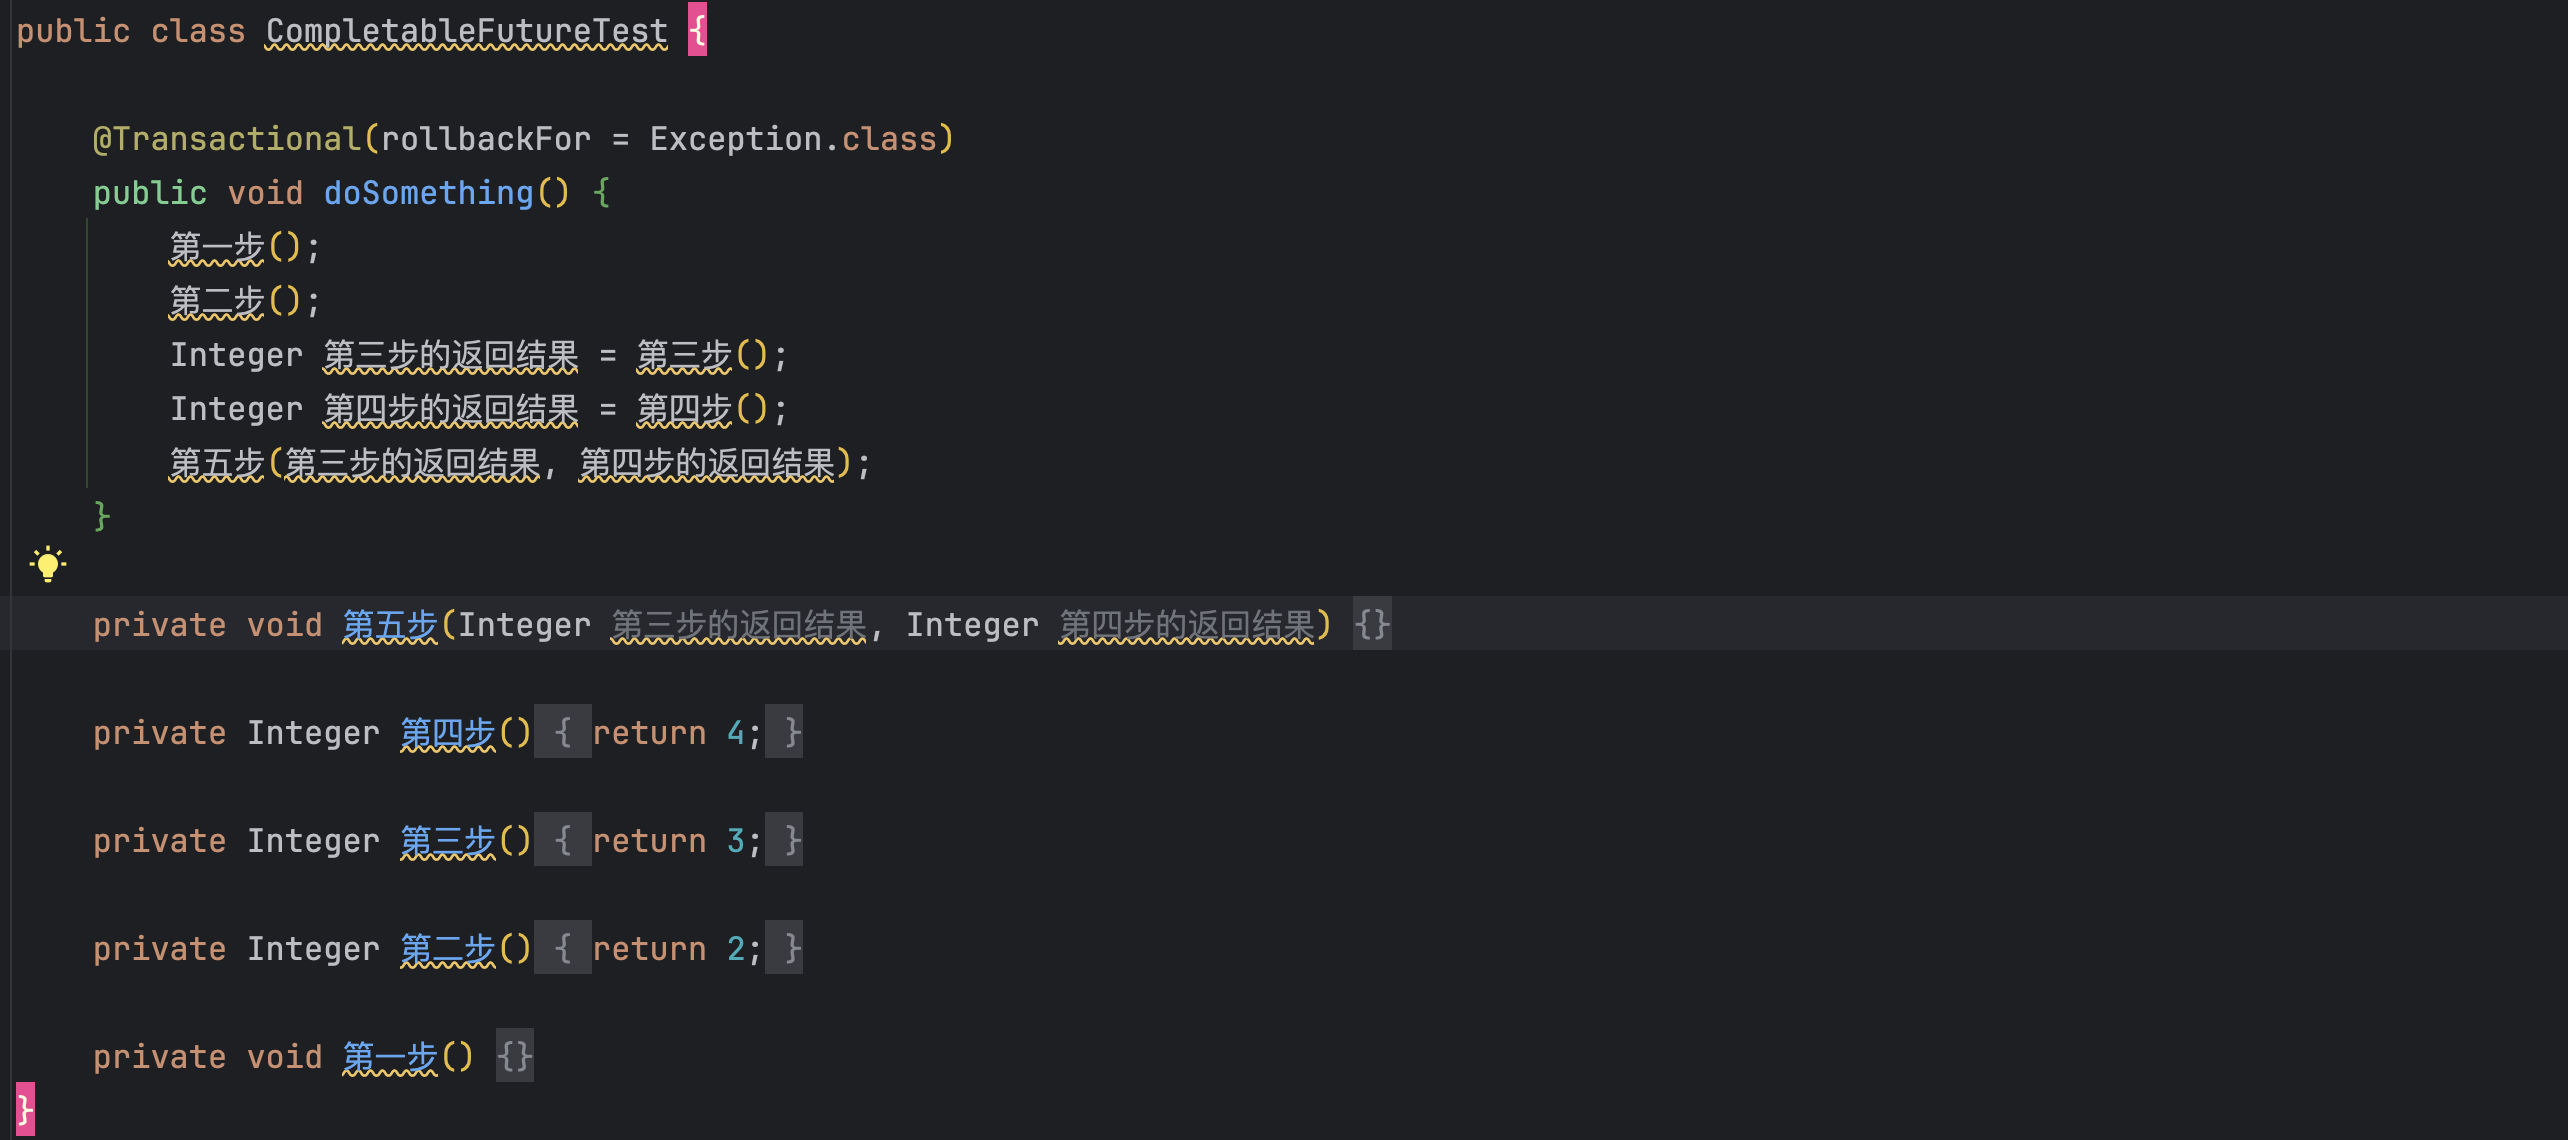Click the doSomething method name
This screenshot has height=1140, width=2568.
(428, 193)
